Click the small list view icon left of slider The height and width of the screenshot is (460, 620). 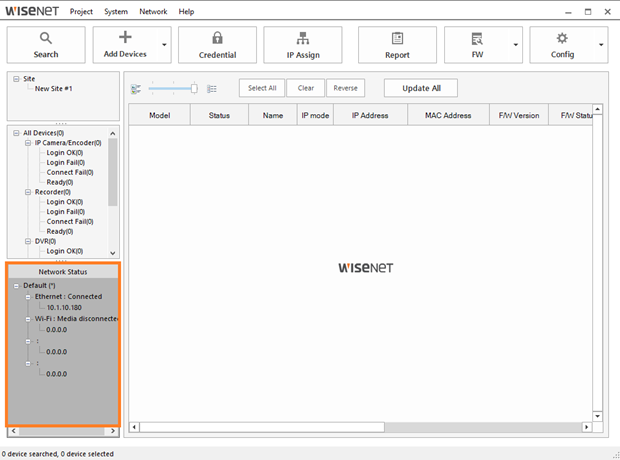[136, 89]
